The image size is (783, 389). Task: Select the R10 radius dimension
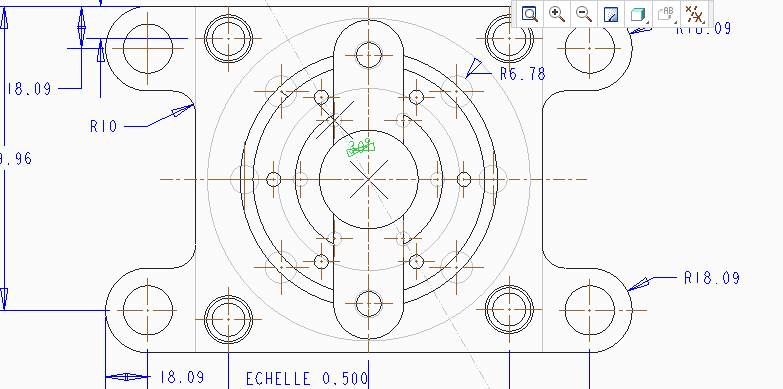103,126
